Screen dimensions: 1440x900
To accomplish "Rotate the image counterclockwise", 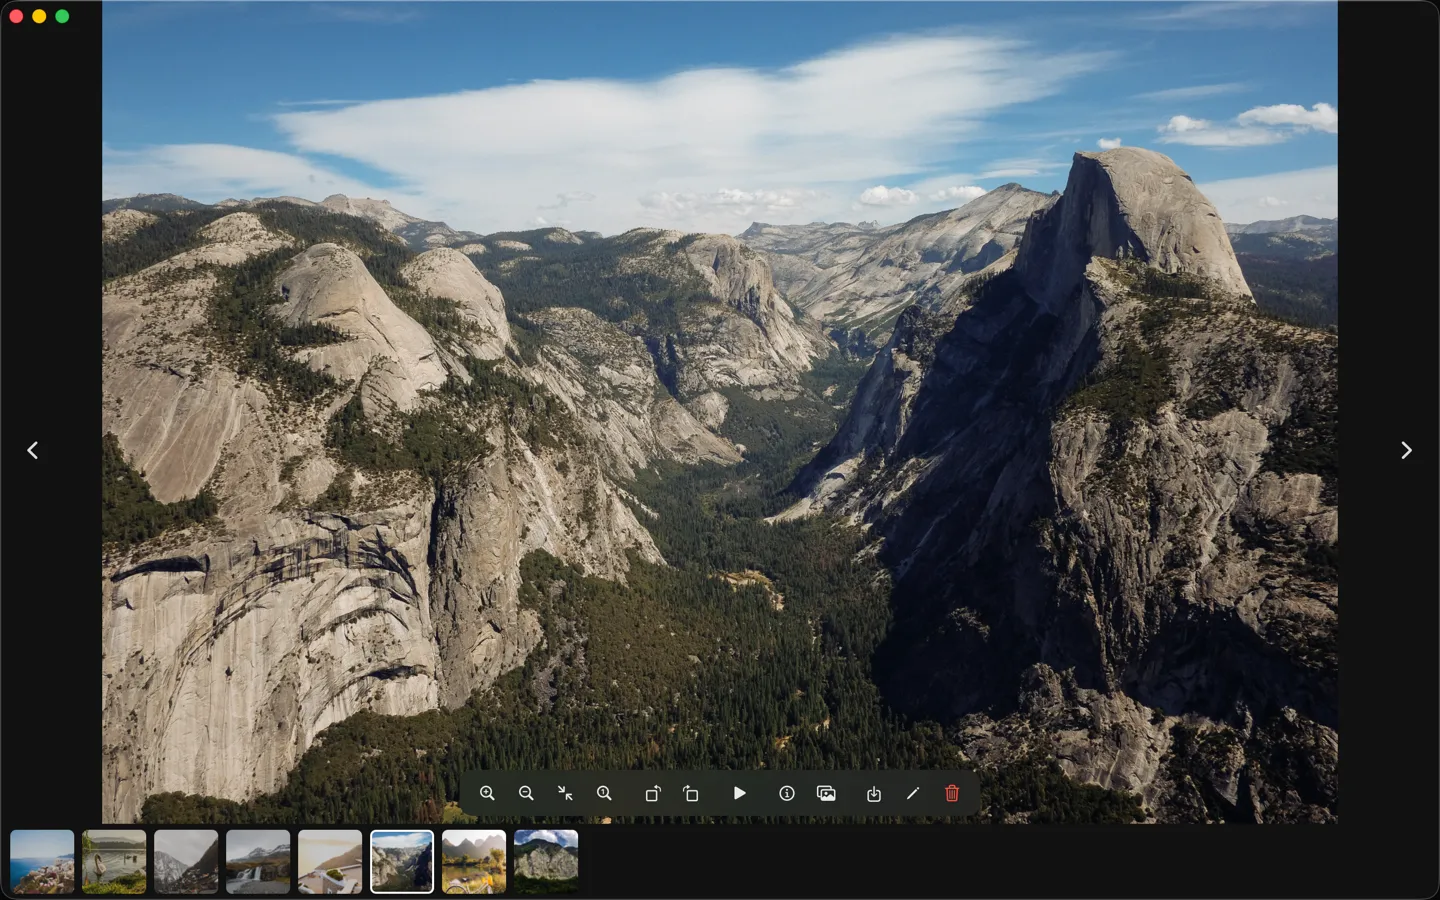I will coord(652,793).
